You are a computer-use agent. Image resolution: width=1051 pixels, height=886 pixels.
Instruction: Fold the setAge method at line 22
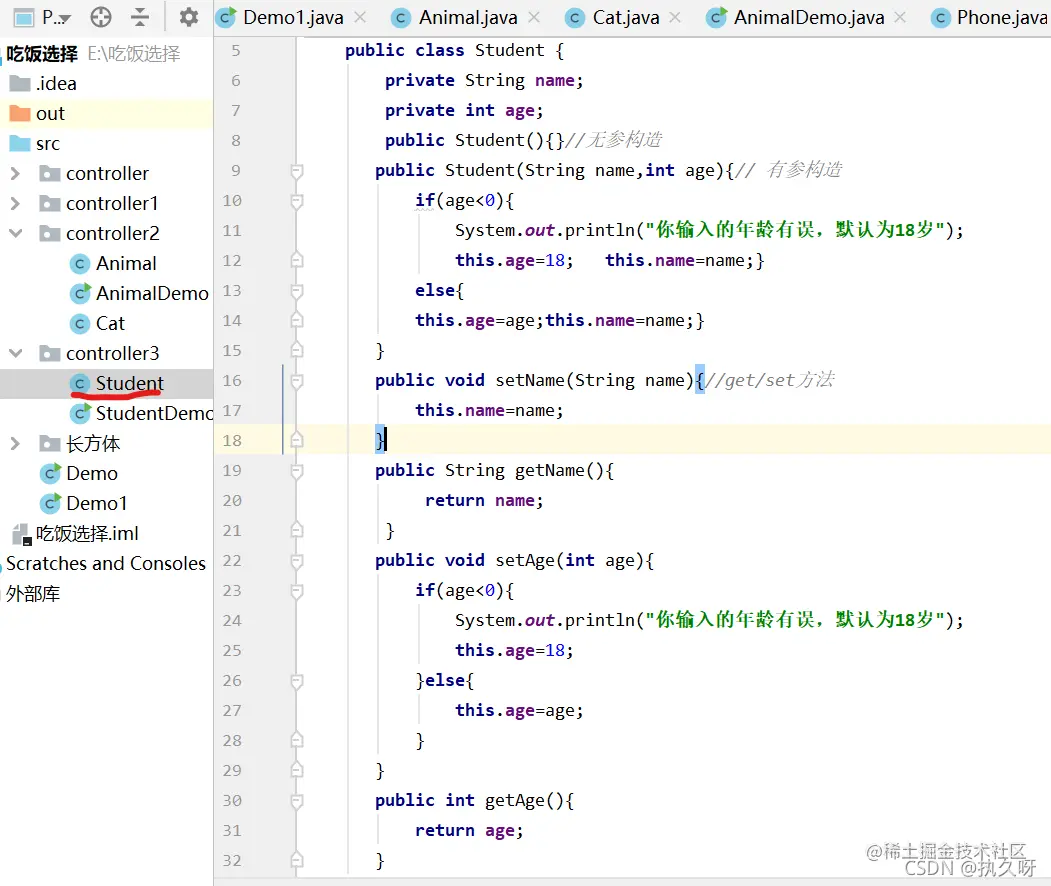tap(297, 561)
